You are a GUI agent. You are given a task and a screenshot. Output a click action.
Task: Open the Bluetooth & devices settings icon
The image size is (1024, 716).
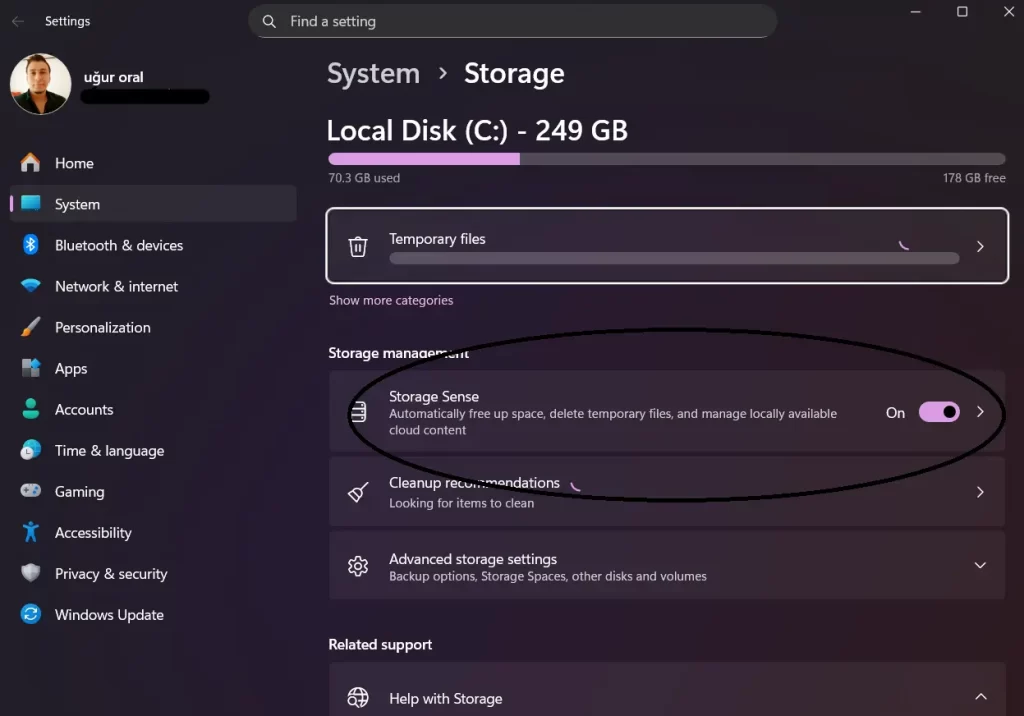(x=28, y=245)
